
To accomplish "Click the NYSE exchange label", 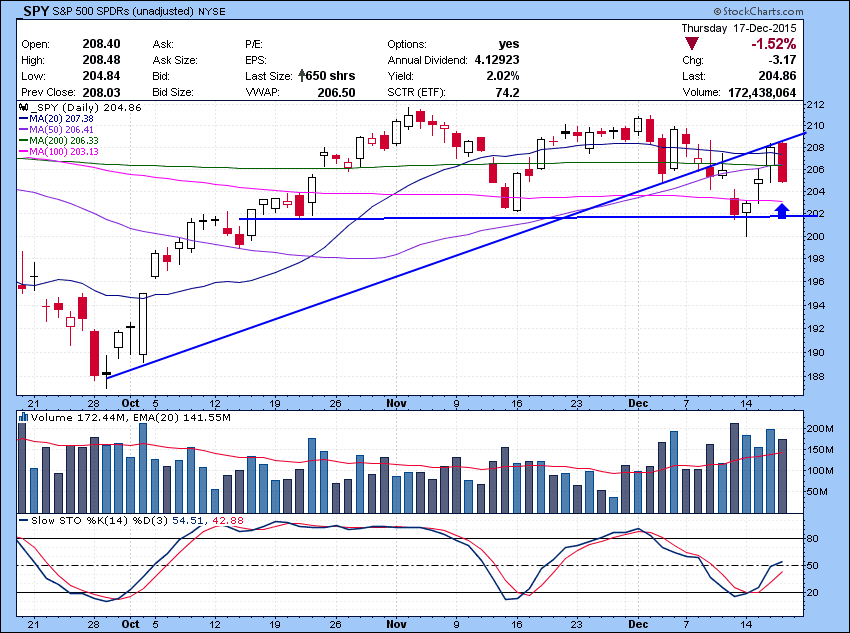I will pos(211,11).
